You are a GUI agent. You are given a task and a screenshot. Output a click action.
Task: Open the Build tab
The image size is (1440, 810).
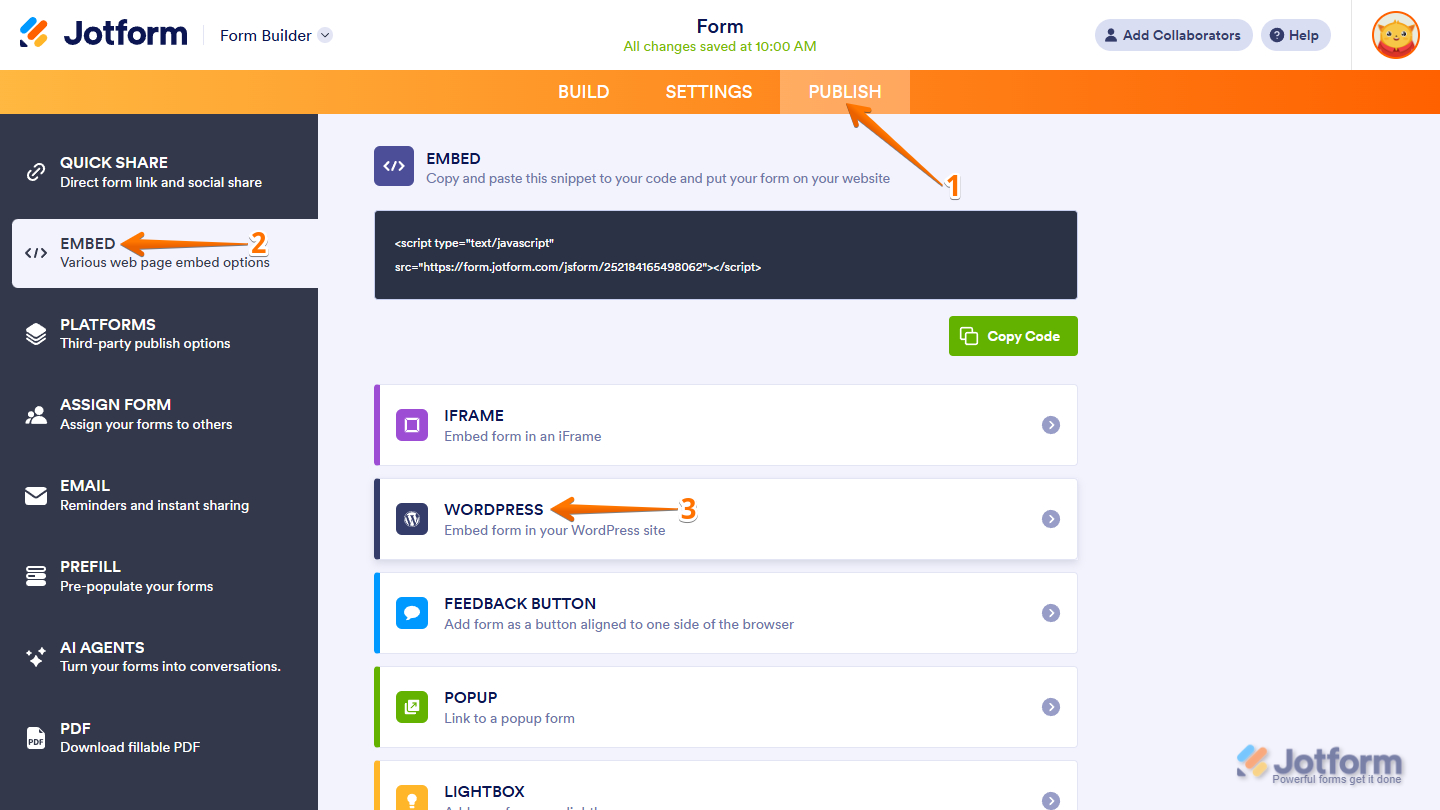[x=583, y=91]
